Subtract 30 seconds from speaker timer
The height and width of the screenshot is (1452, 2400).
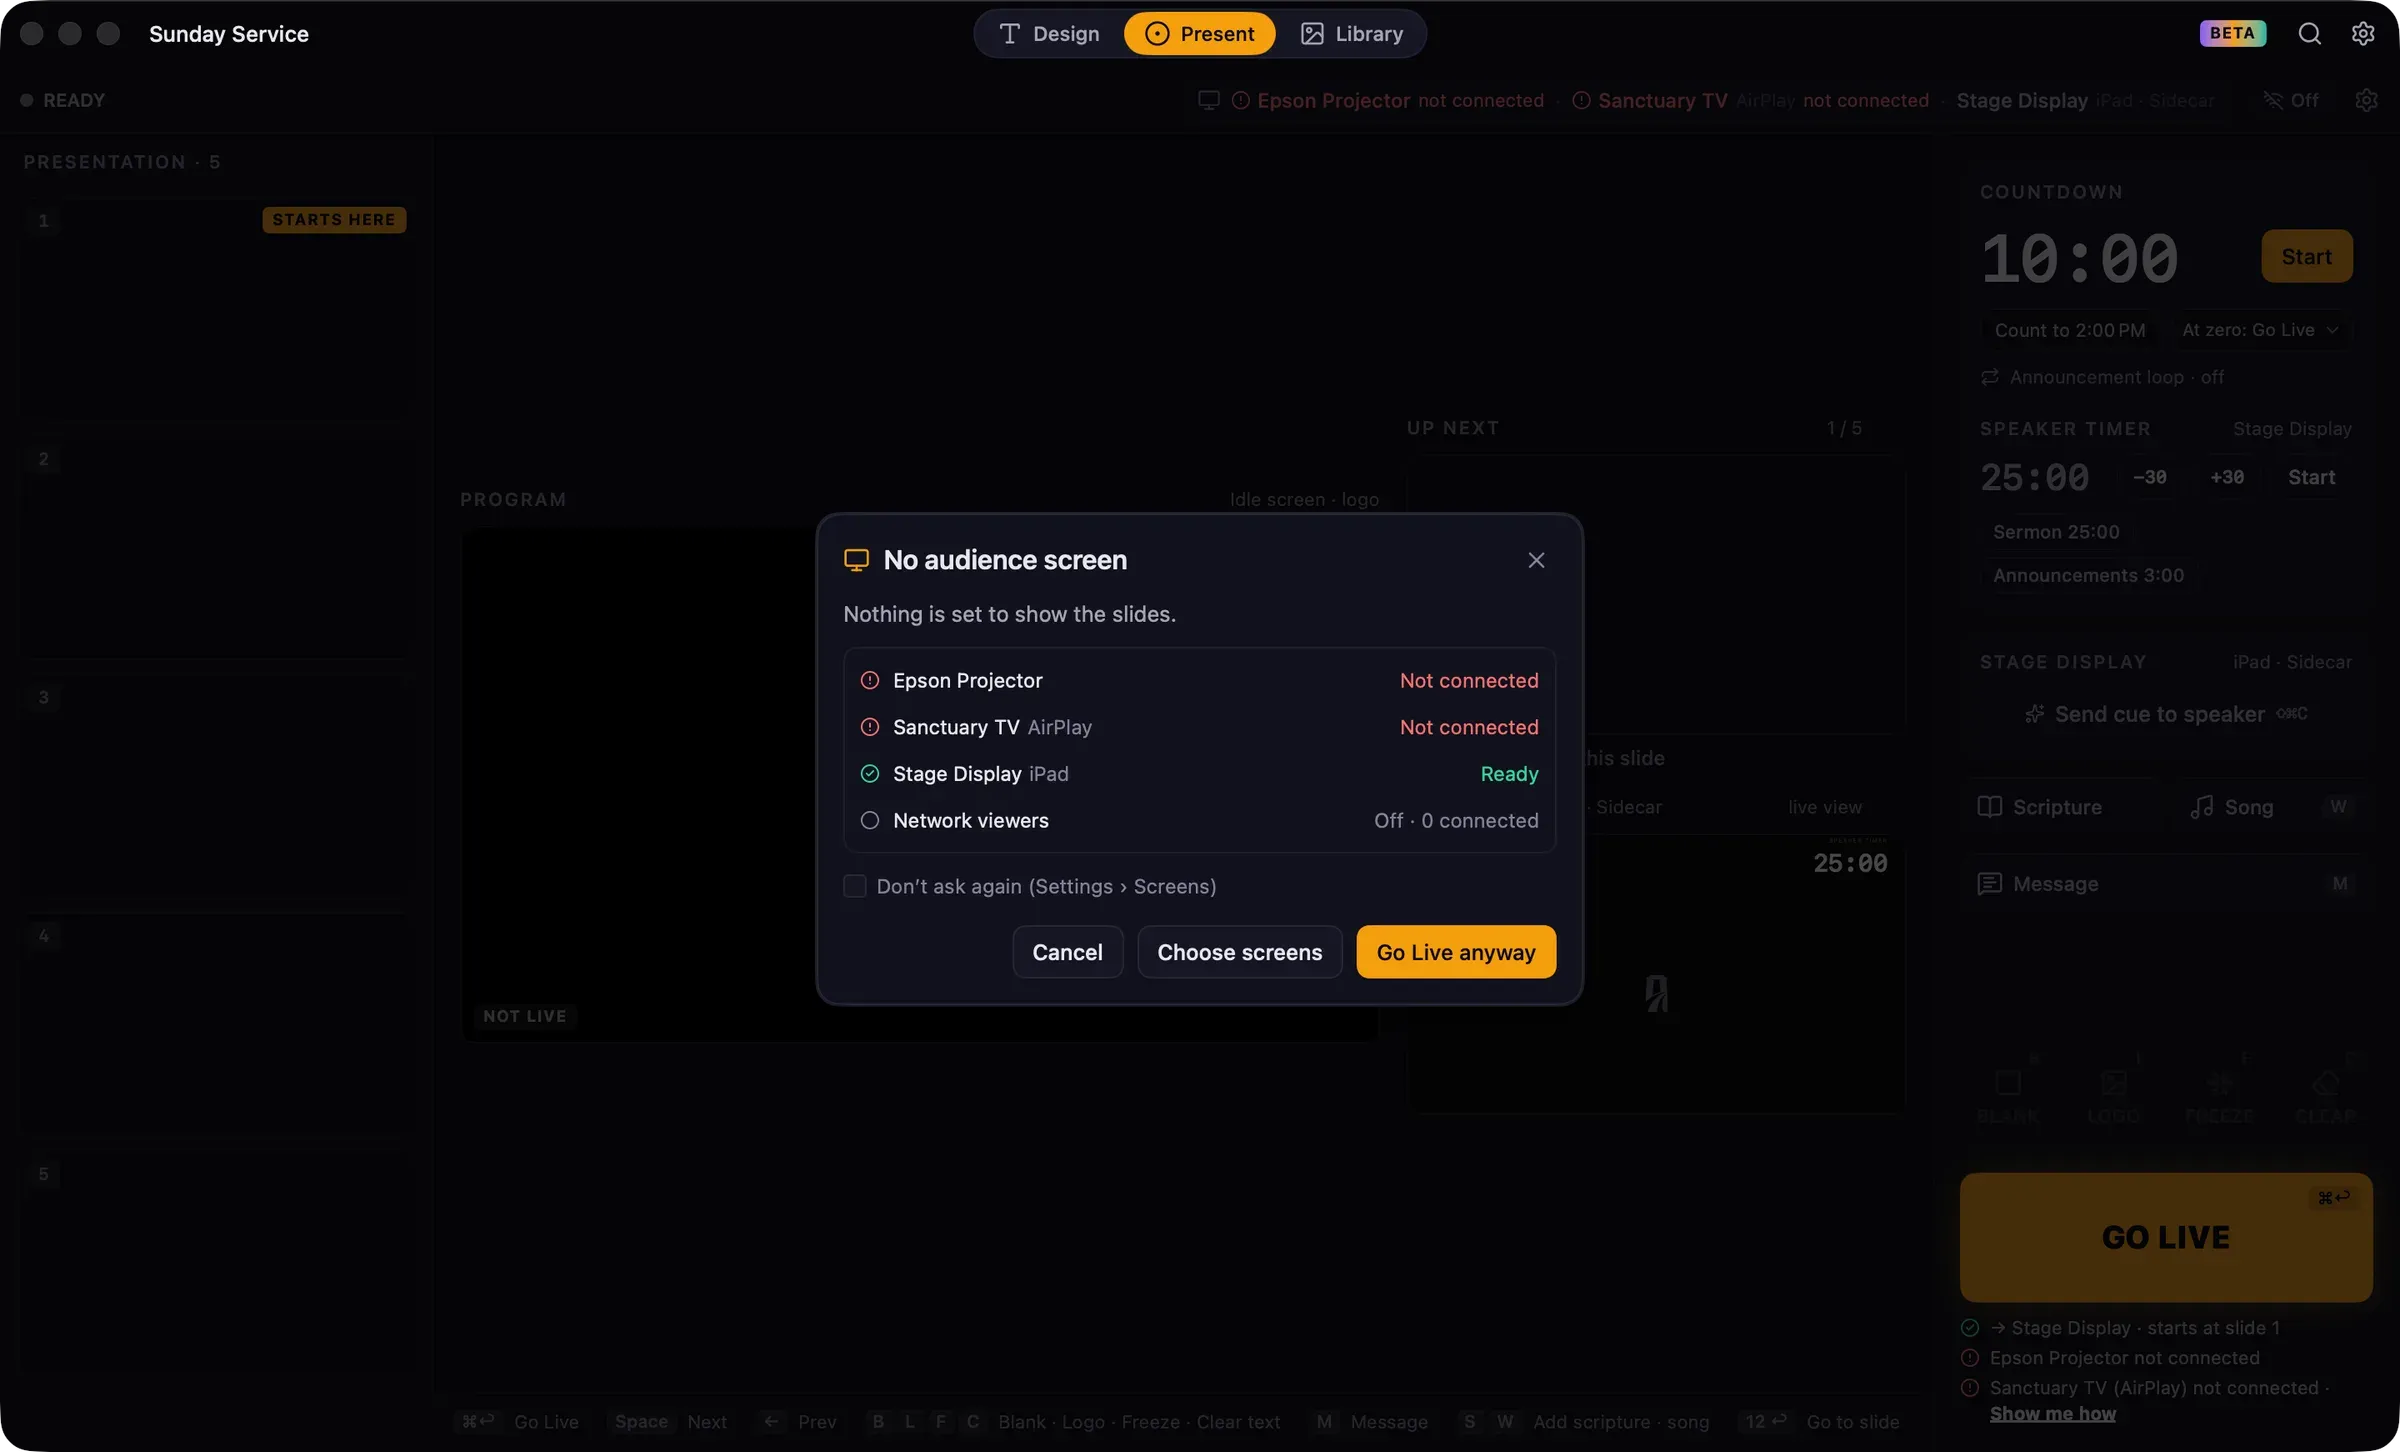point(2149,478)
